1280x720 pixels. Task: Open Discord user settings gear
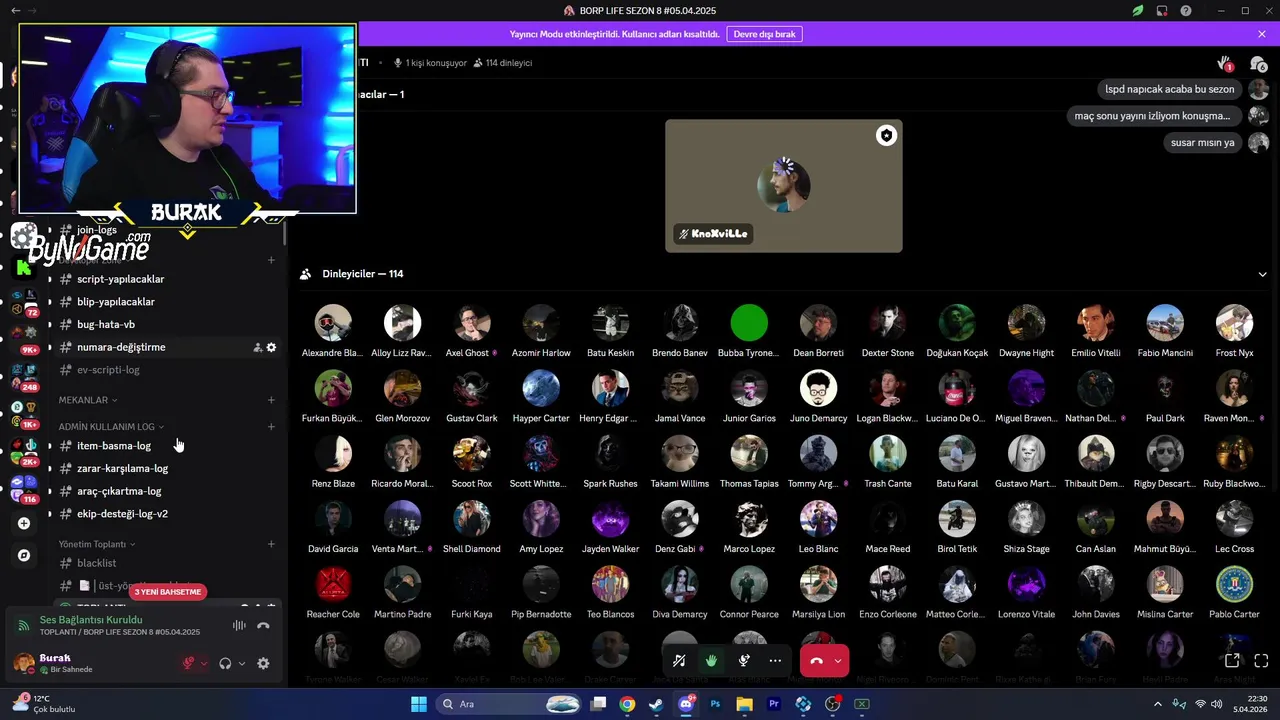pyautogui.click(x=264, y=663)
